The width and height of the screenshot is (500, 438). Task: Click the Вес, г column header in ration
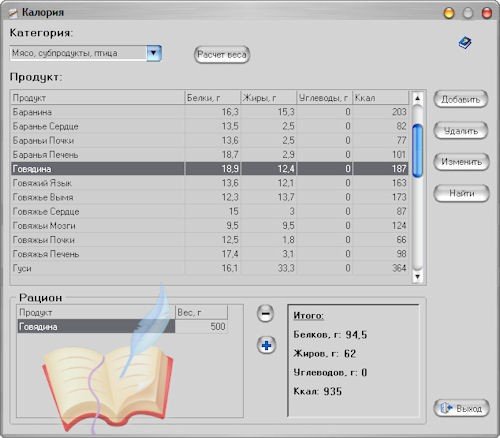click(201, 313)
